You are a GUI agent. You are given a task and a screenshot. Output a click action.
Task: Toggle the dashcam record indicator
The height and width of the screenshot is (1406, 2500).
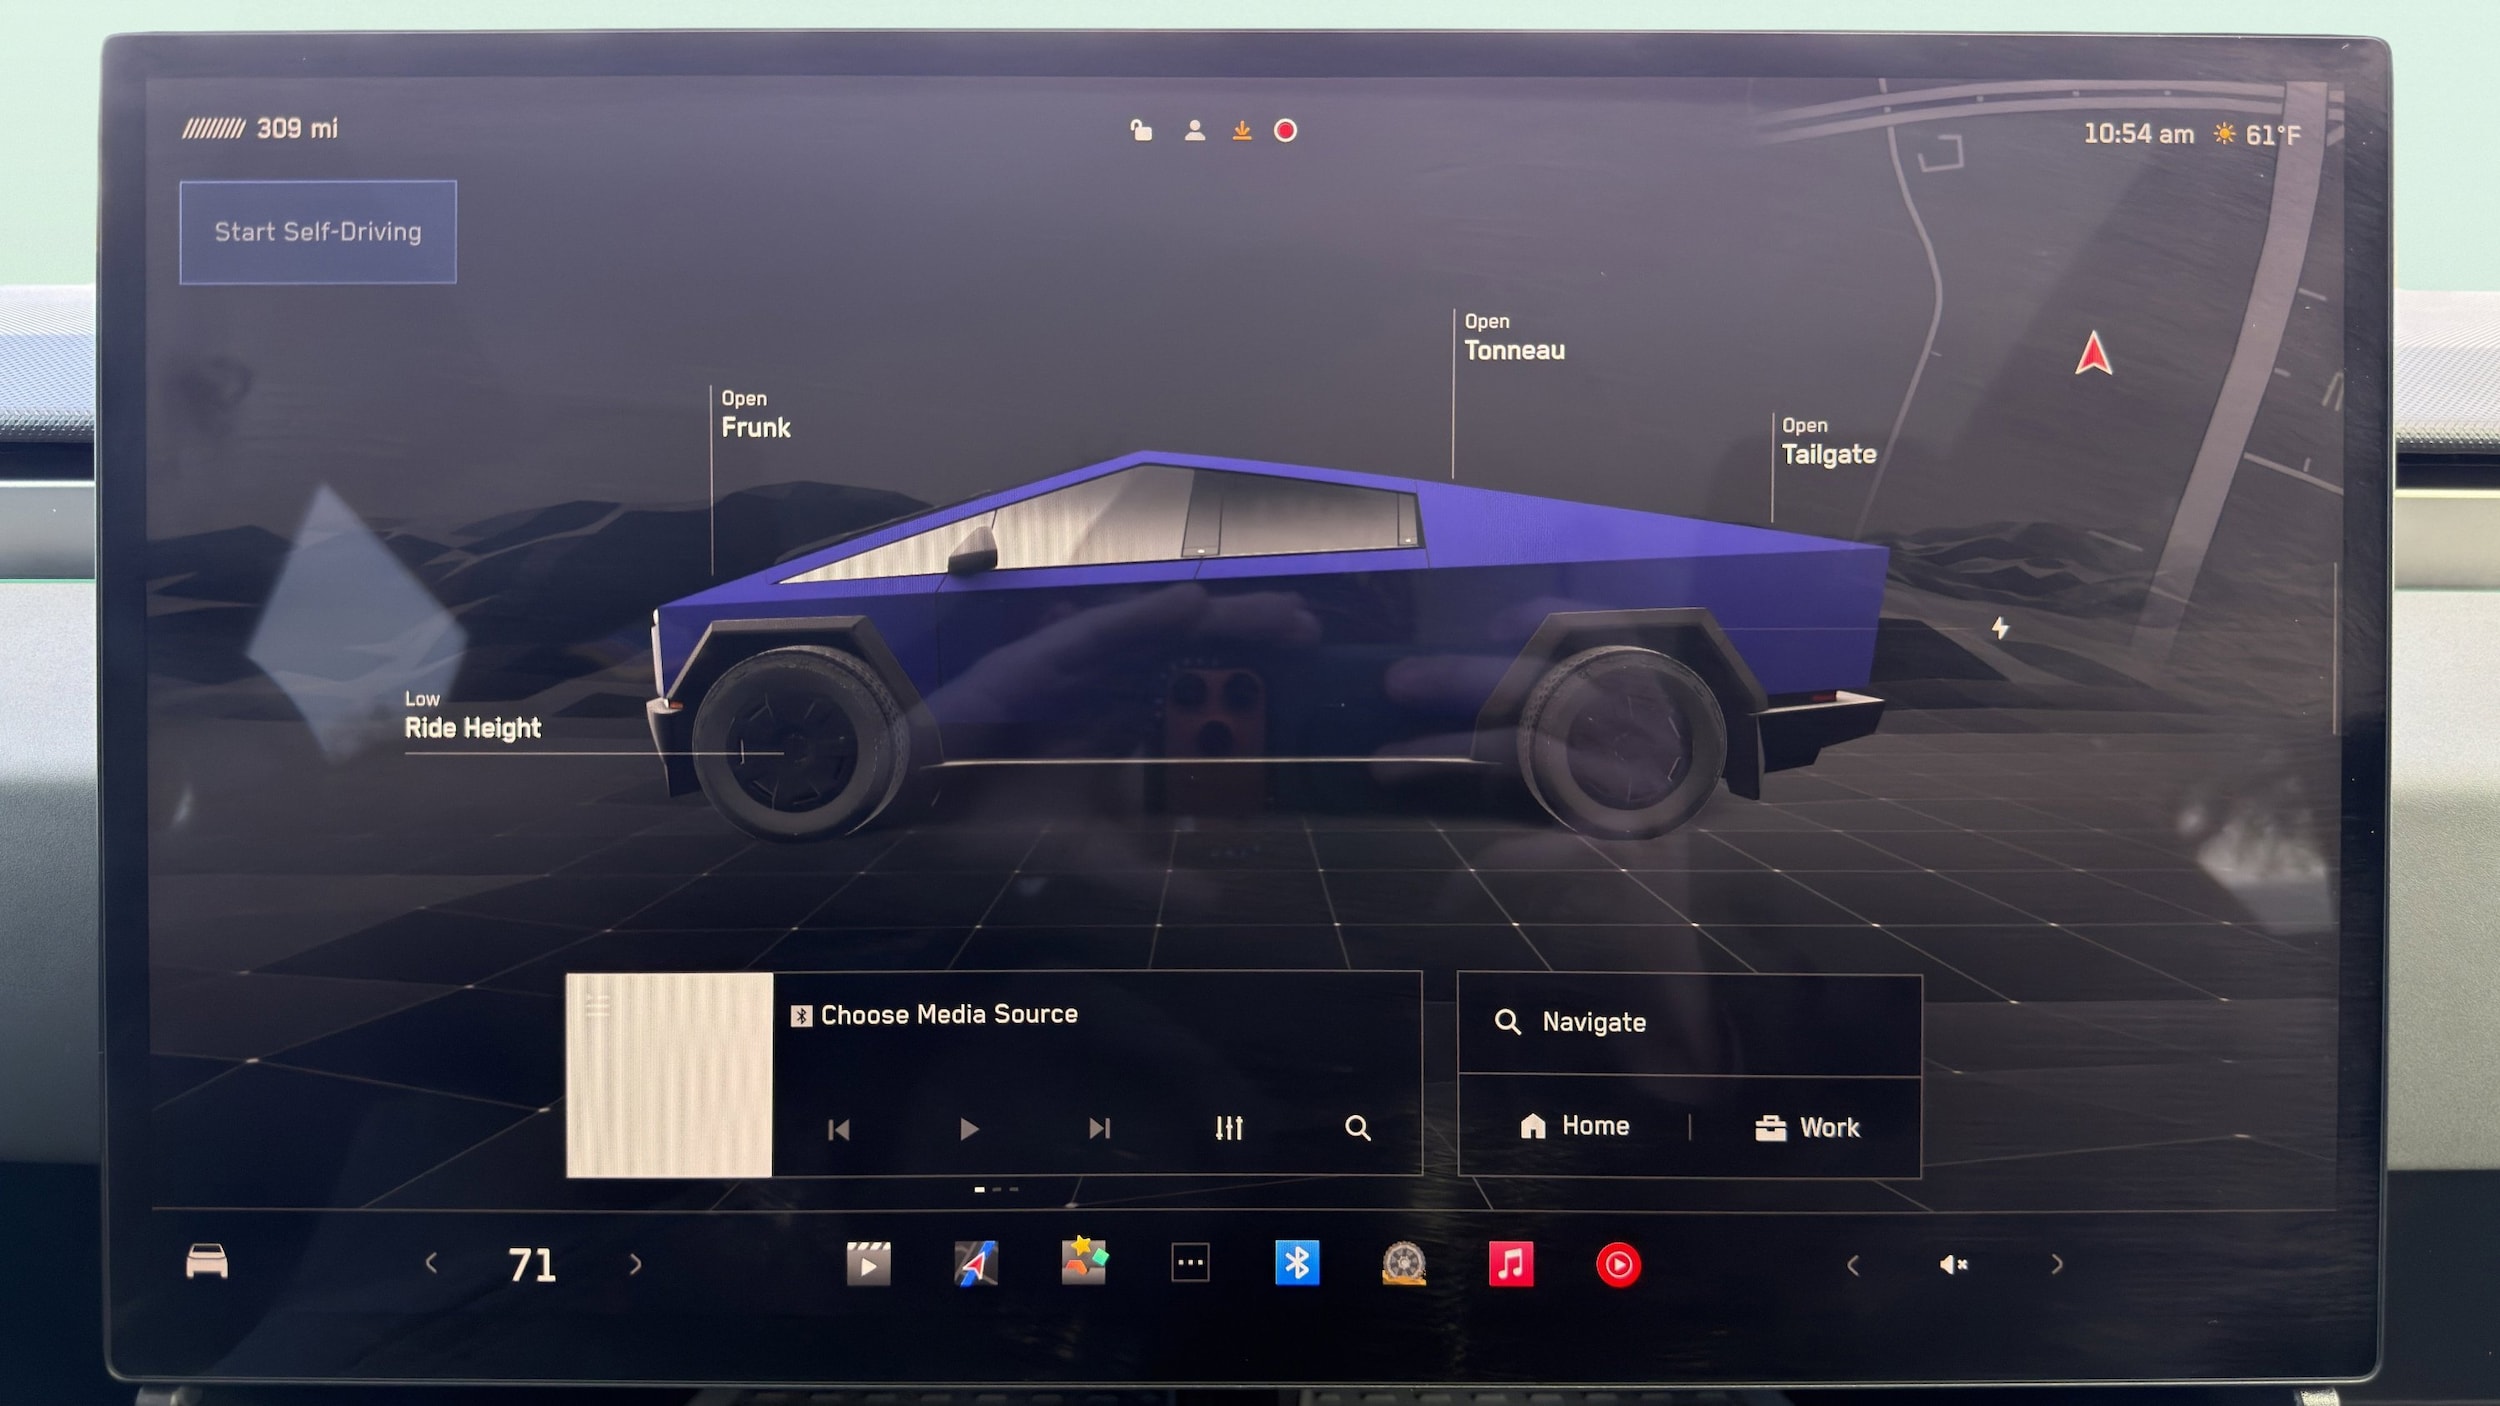1286,131
